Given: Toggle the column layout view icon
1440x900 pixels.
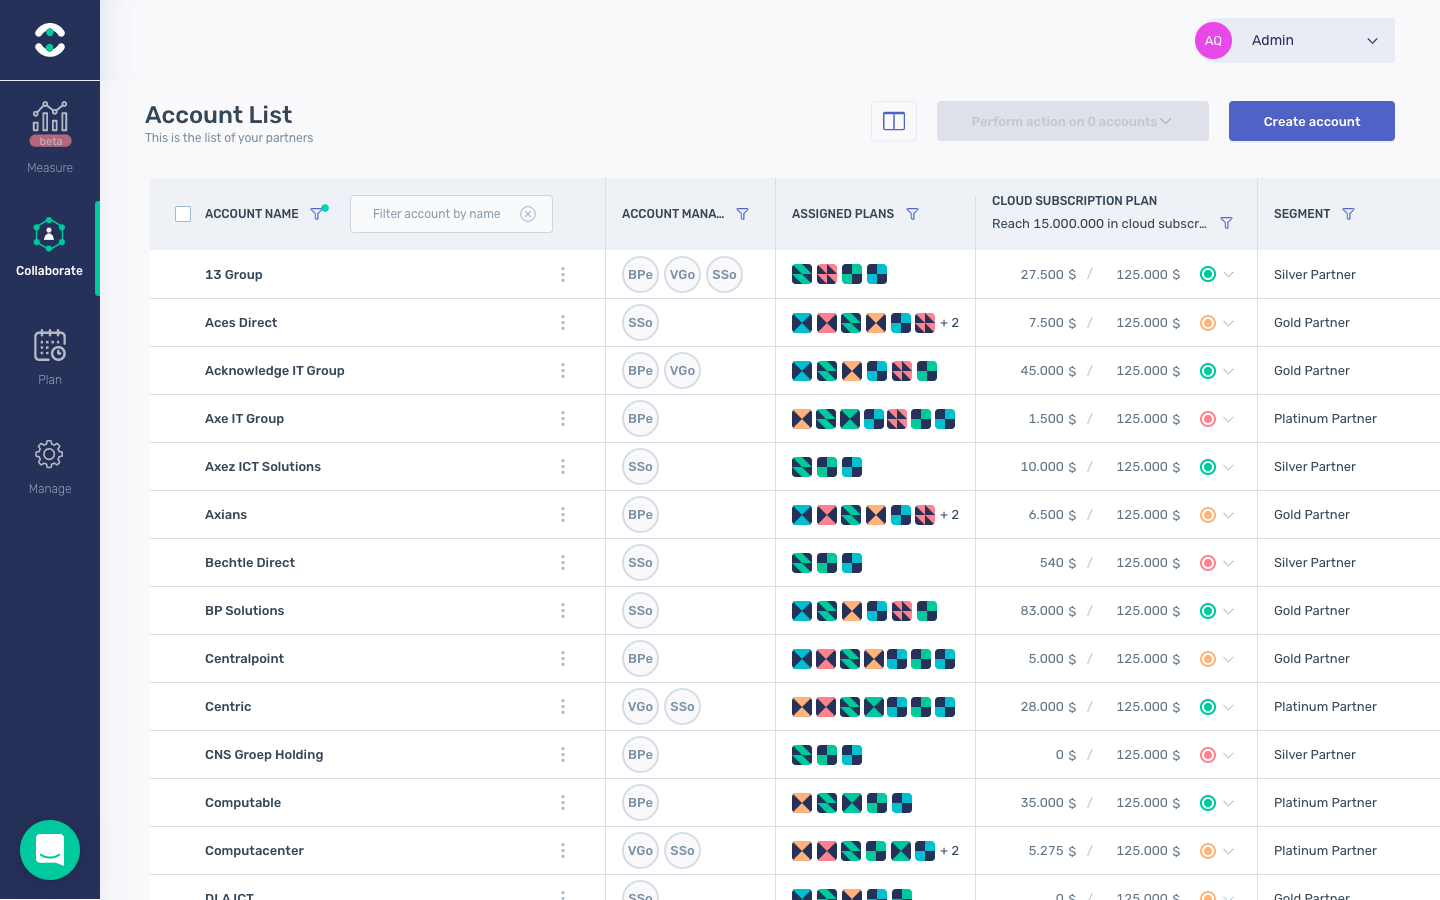Looking at the screenshot, I should tap(893, 121).
